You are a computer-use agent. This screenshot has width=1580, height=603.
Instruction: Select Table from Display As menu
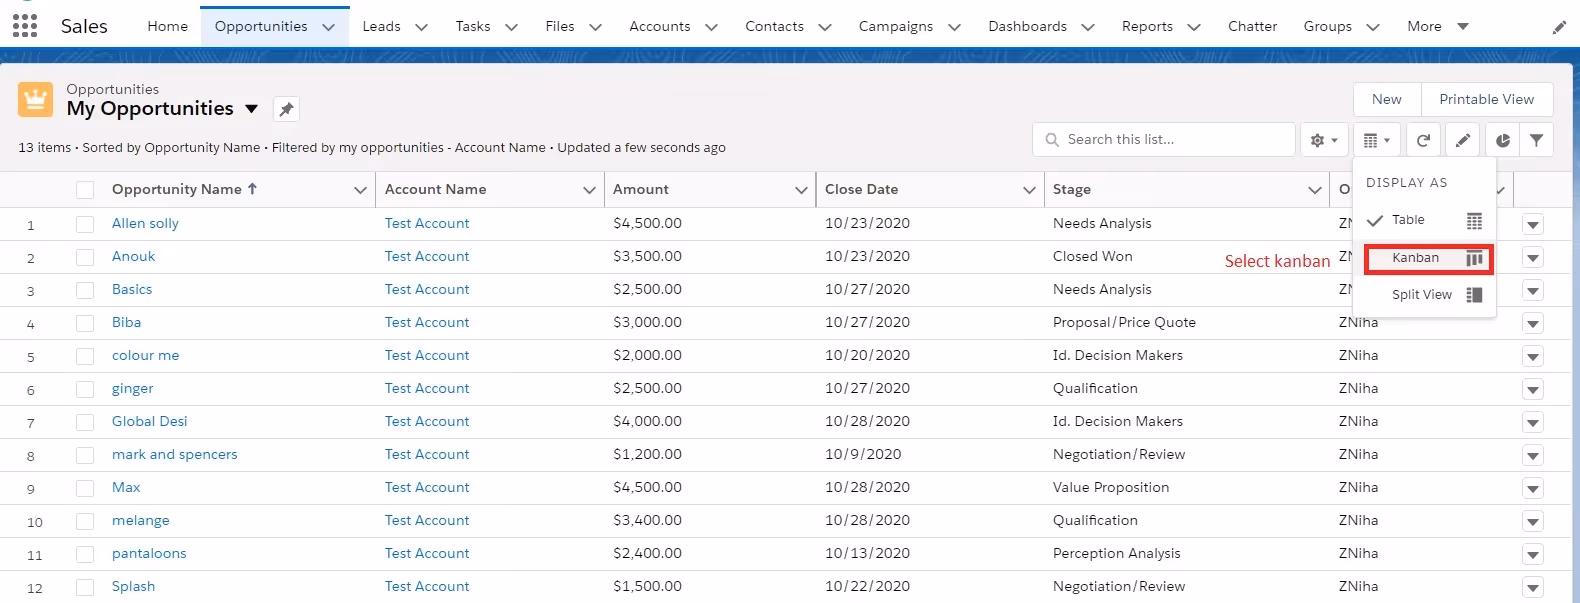[x=1426, y=220]
